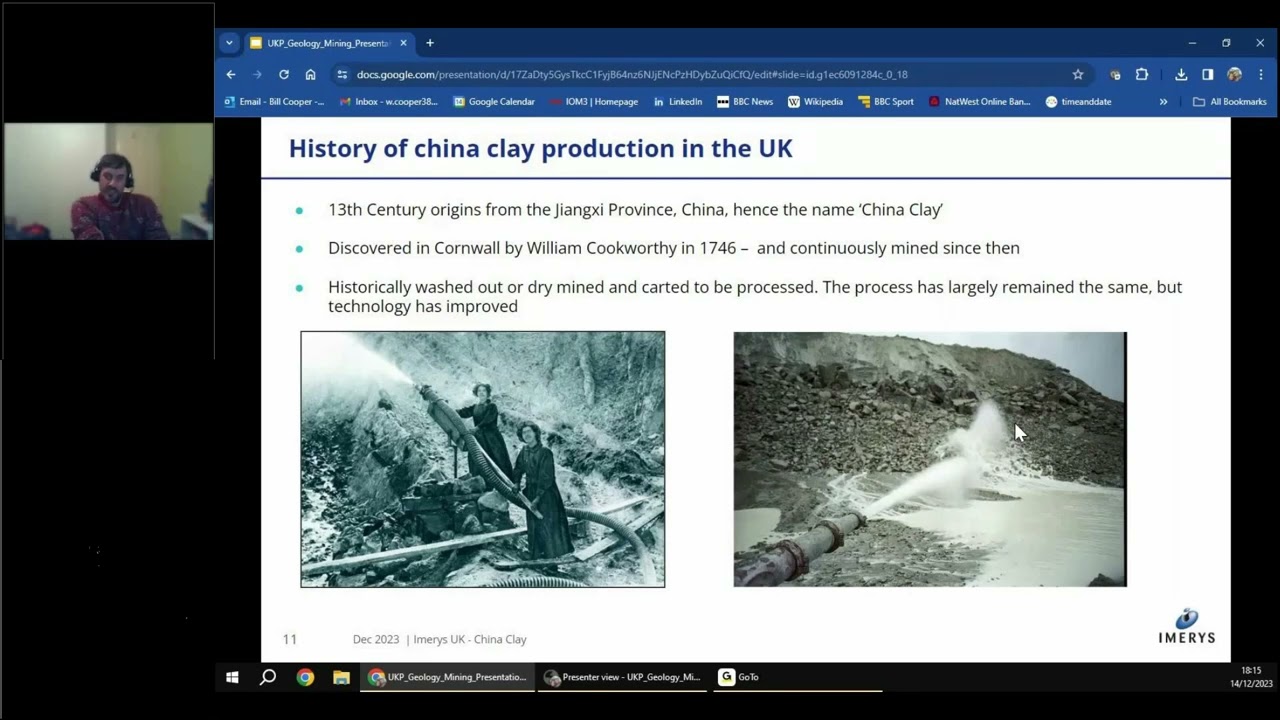Select the bullet mentioning Jiangxi Province
Image resolution: width=1280 pixels, height=720 pixels.
click(x=635, y=209)
